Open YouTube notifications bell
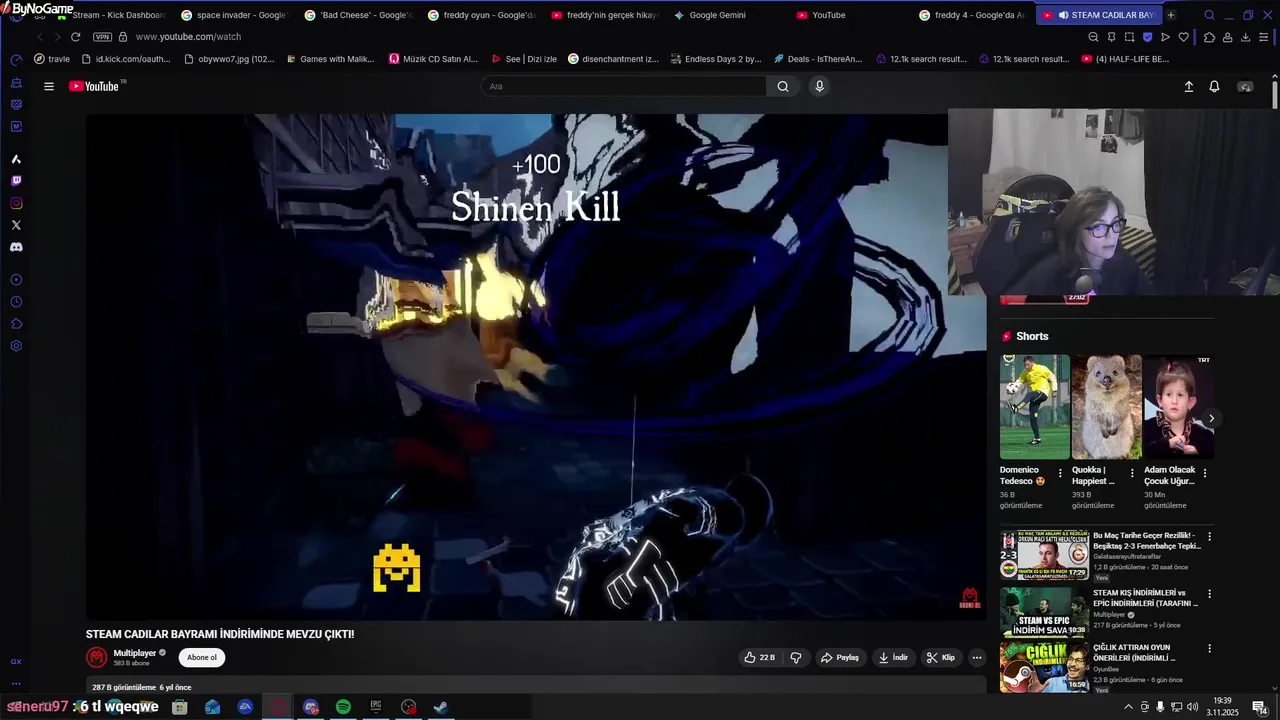 pyautogui.click(x=1214, y=87)
